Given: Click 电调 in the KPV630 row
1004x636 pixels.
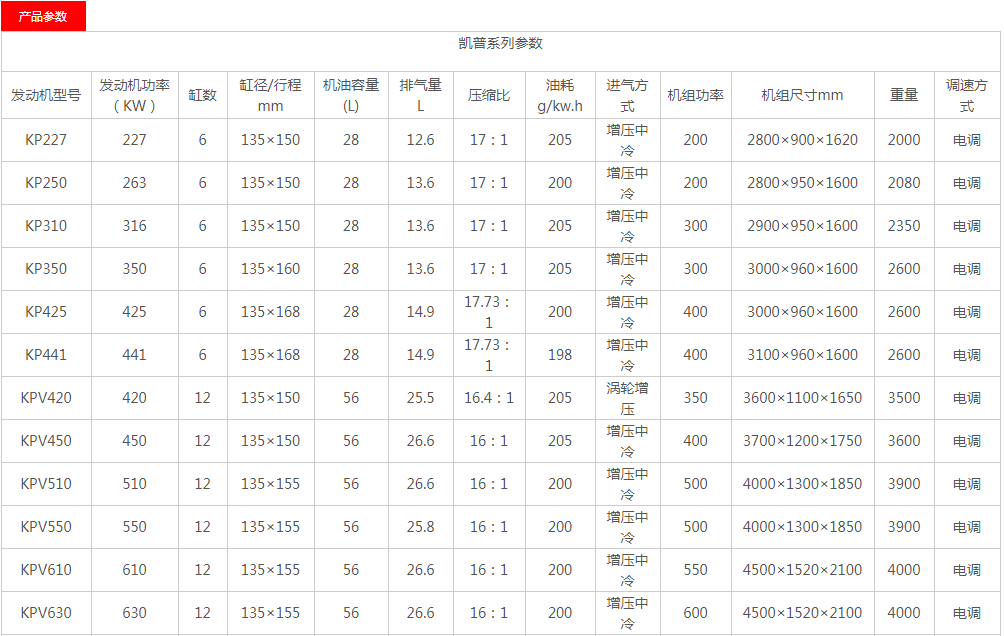Looking at the screenshot, I should [x=967, y=612].
